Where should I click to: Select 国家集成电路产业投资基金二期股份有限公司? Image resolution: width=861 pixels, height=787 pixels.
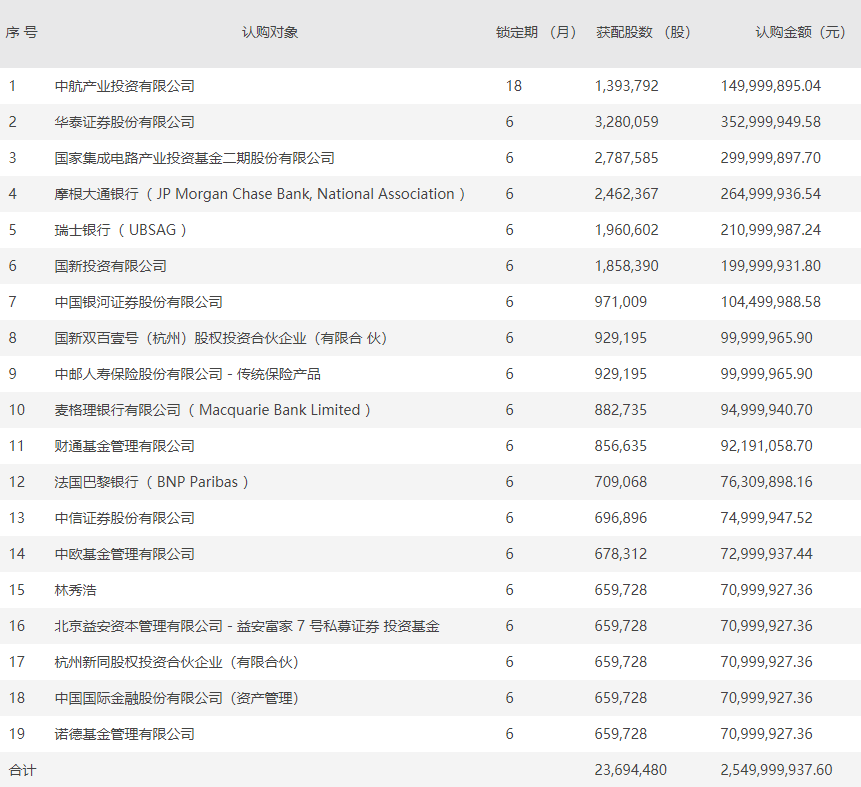pyautogui.click(x=194, y=158)
